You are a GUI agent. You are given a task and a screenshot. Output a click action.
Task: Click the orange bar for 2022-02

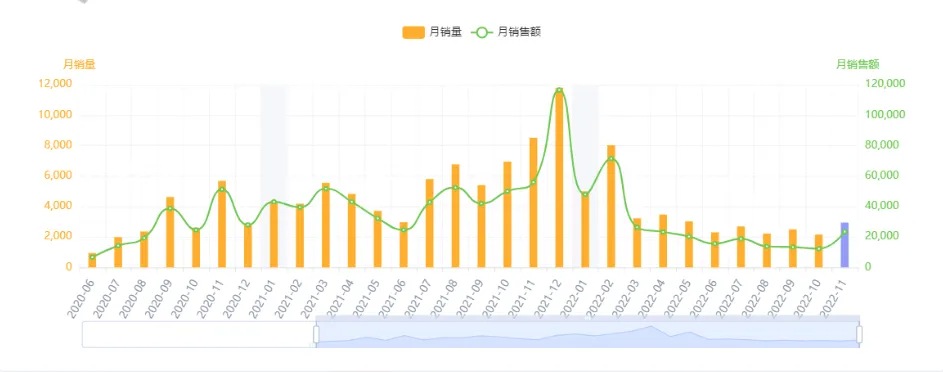coord(611,206)
